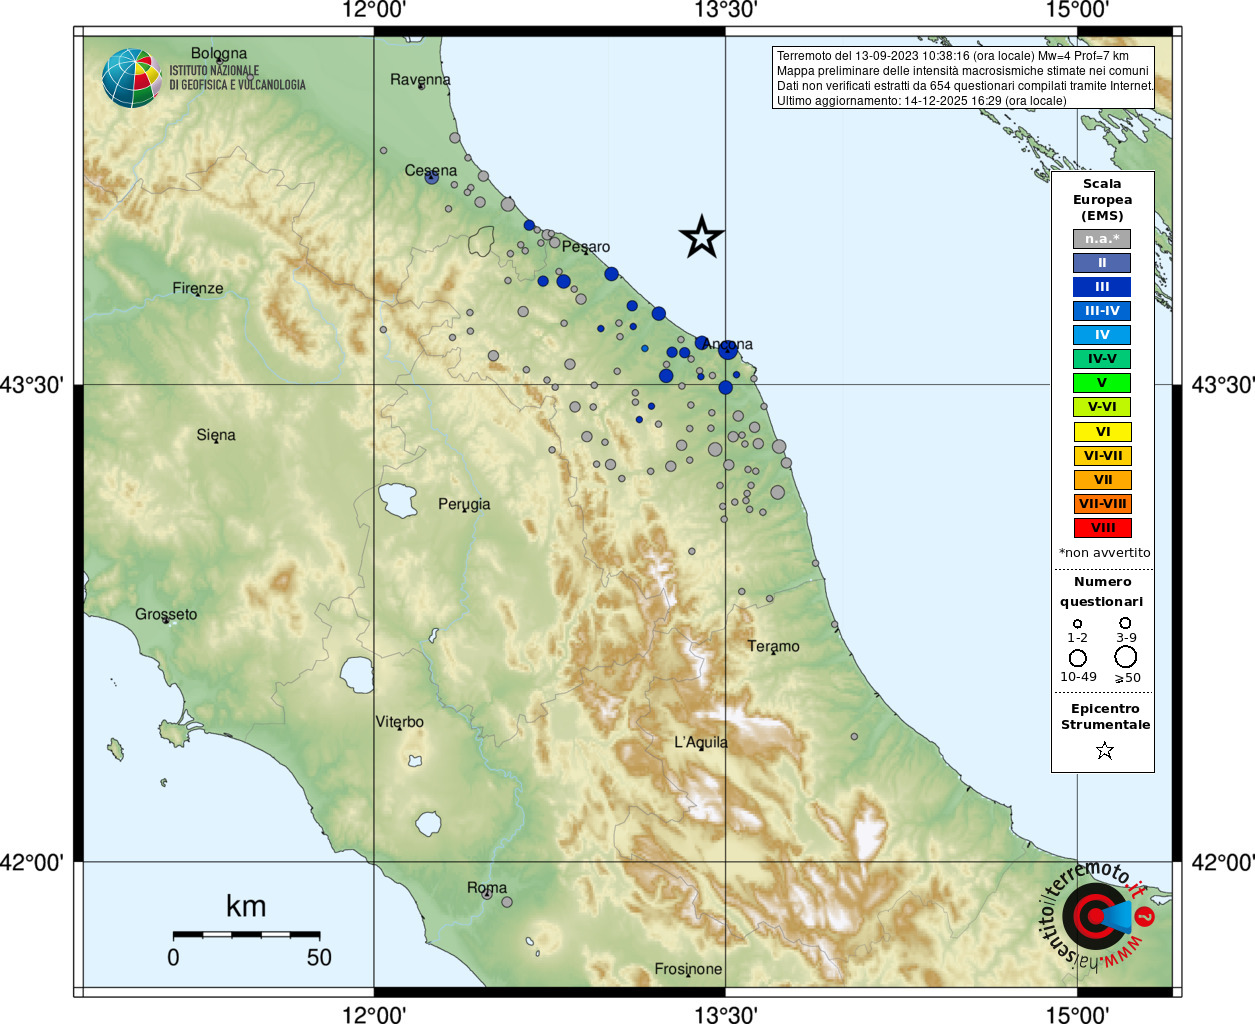Click the 10-49 questionnaires circle icon
Image resolution: width=1255 pixels, height=1024 pixels.
[x=1077, y=658]
